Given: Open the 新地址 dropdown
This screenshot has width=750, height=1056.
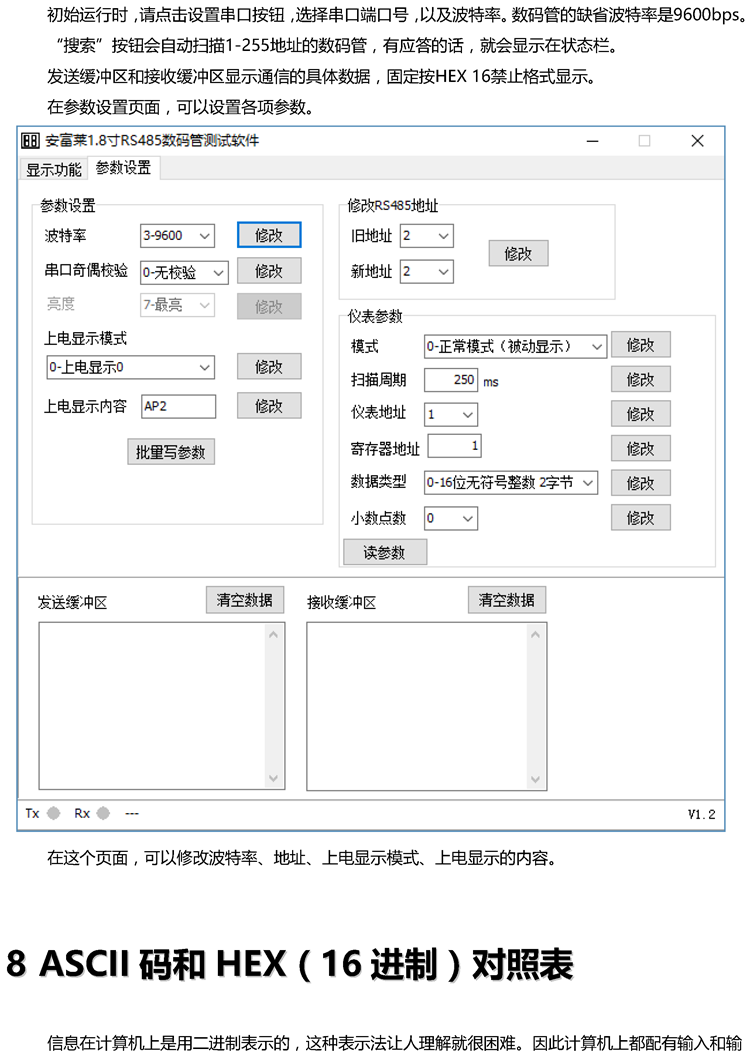Looking at the screenshot, I should (x=427, y=271).
